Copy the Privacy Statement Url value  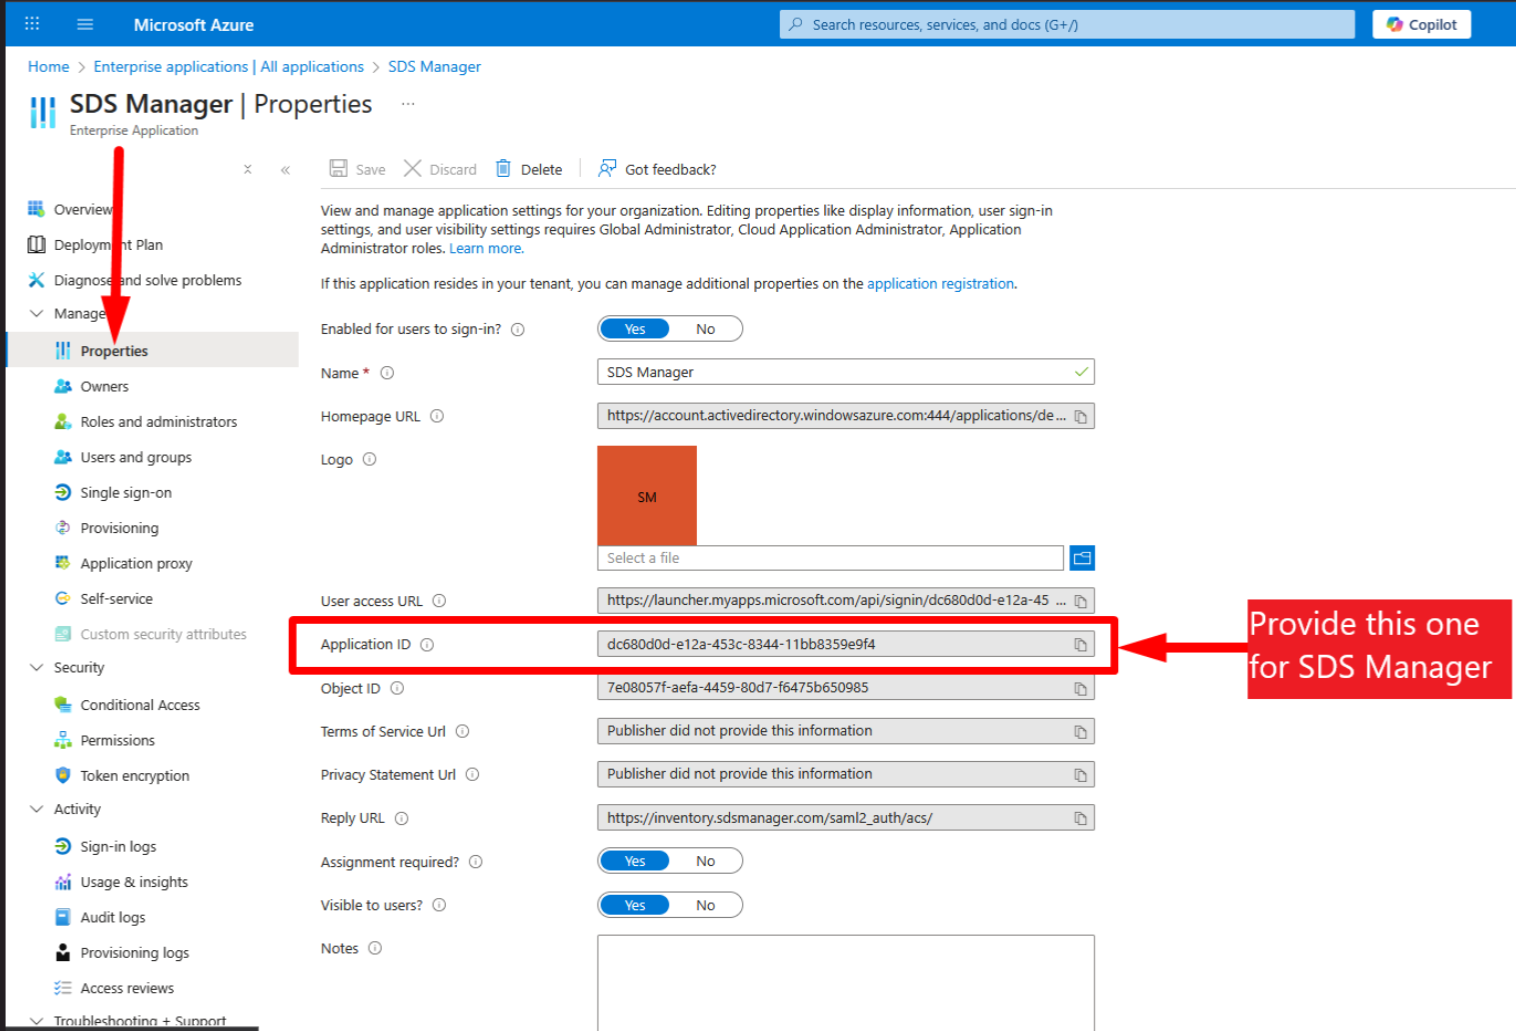pos(1080,774)
